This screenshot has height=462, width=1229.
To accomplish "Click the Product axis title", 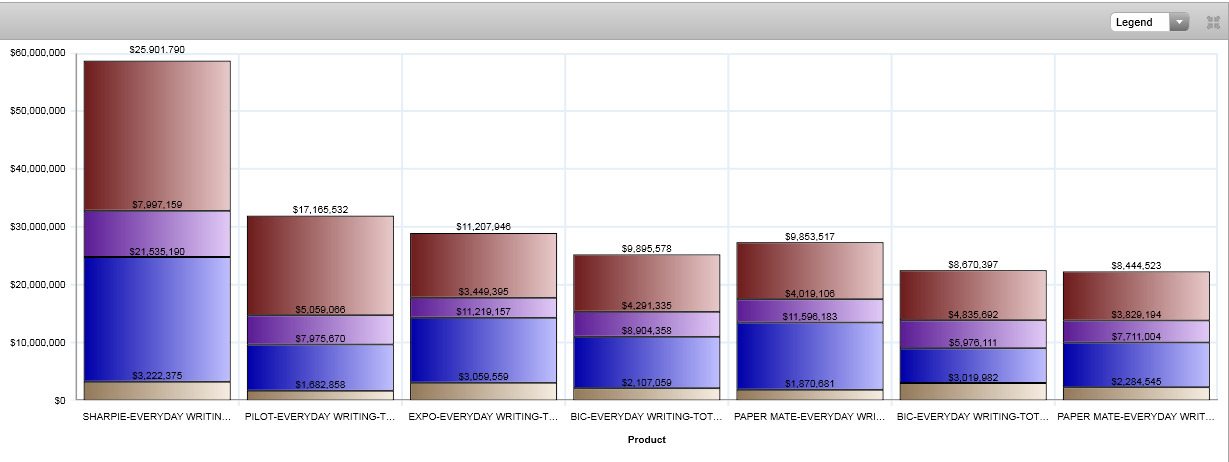I will point(646,439).
